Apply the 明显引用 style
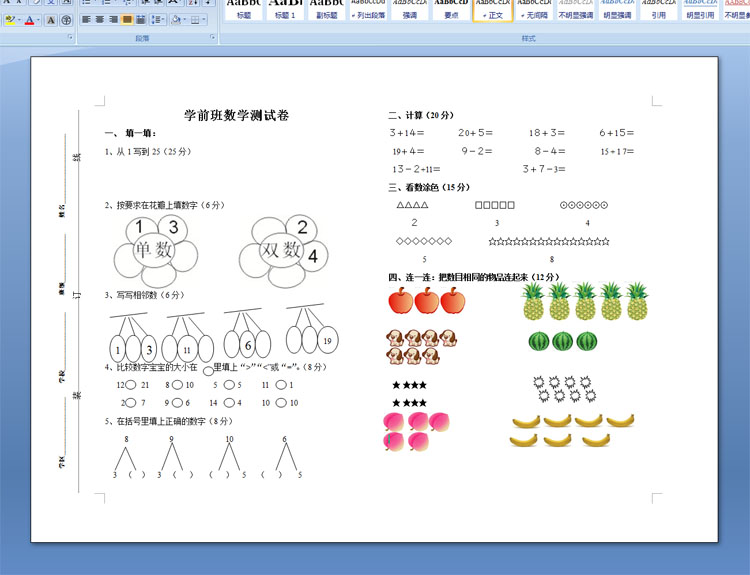Image resolution: width=750 pixels, height=575 pixels. (700, 10)
